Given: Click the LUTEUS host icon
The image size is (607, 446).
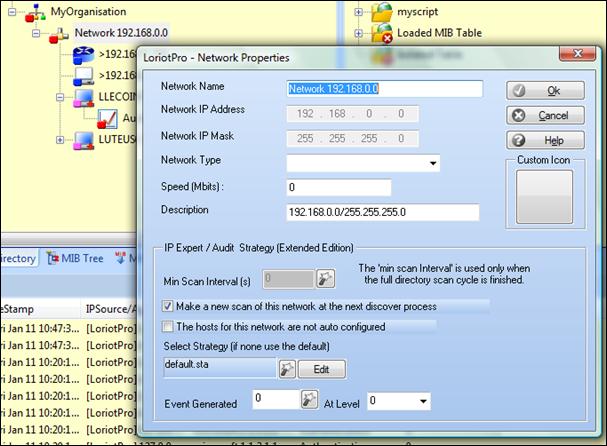Looking at the screenshot, I should 84,140.
